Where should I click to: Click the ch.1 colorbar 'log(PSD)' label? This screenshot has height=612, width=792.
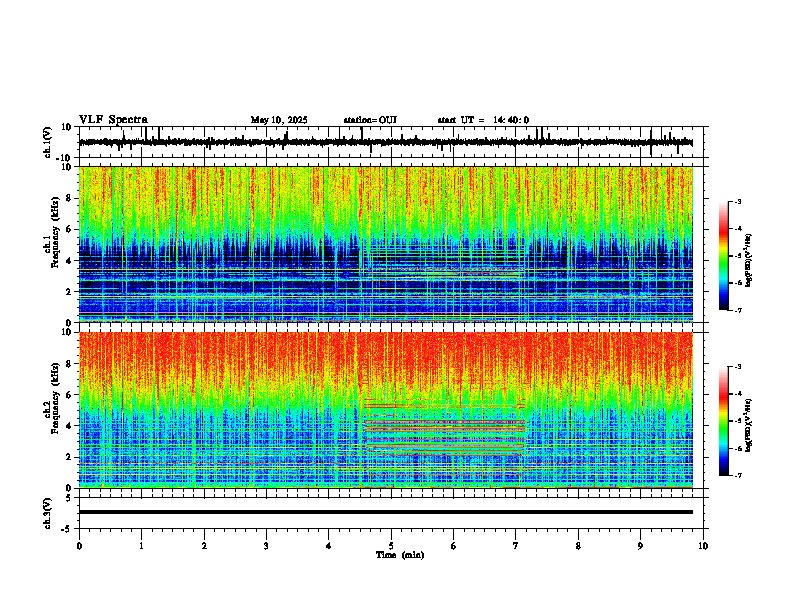coord(749,260)
